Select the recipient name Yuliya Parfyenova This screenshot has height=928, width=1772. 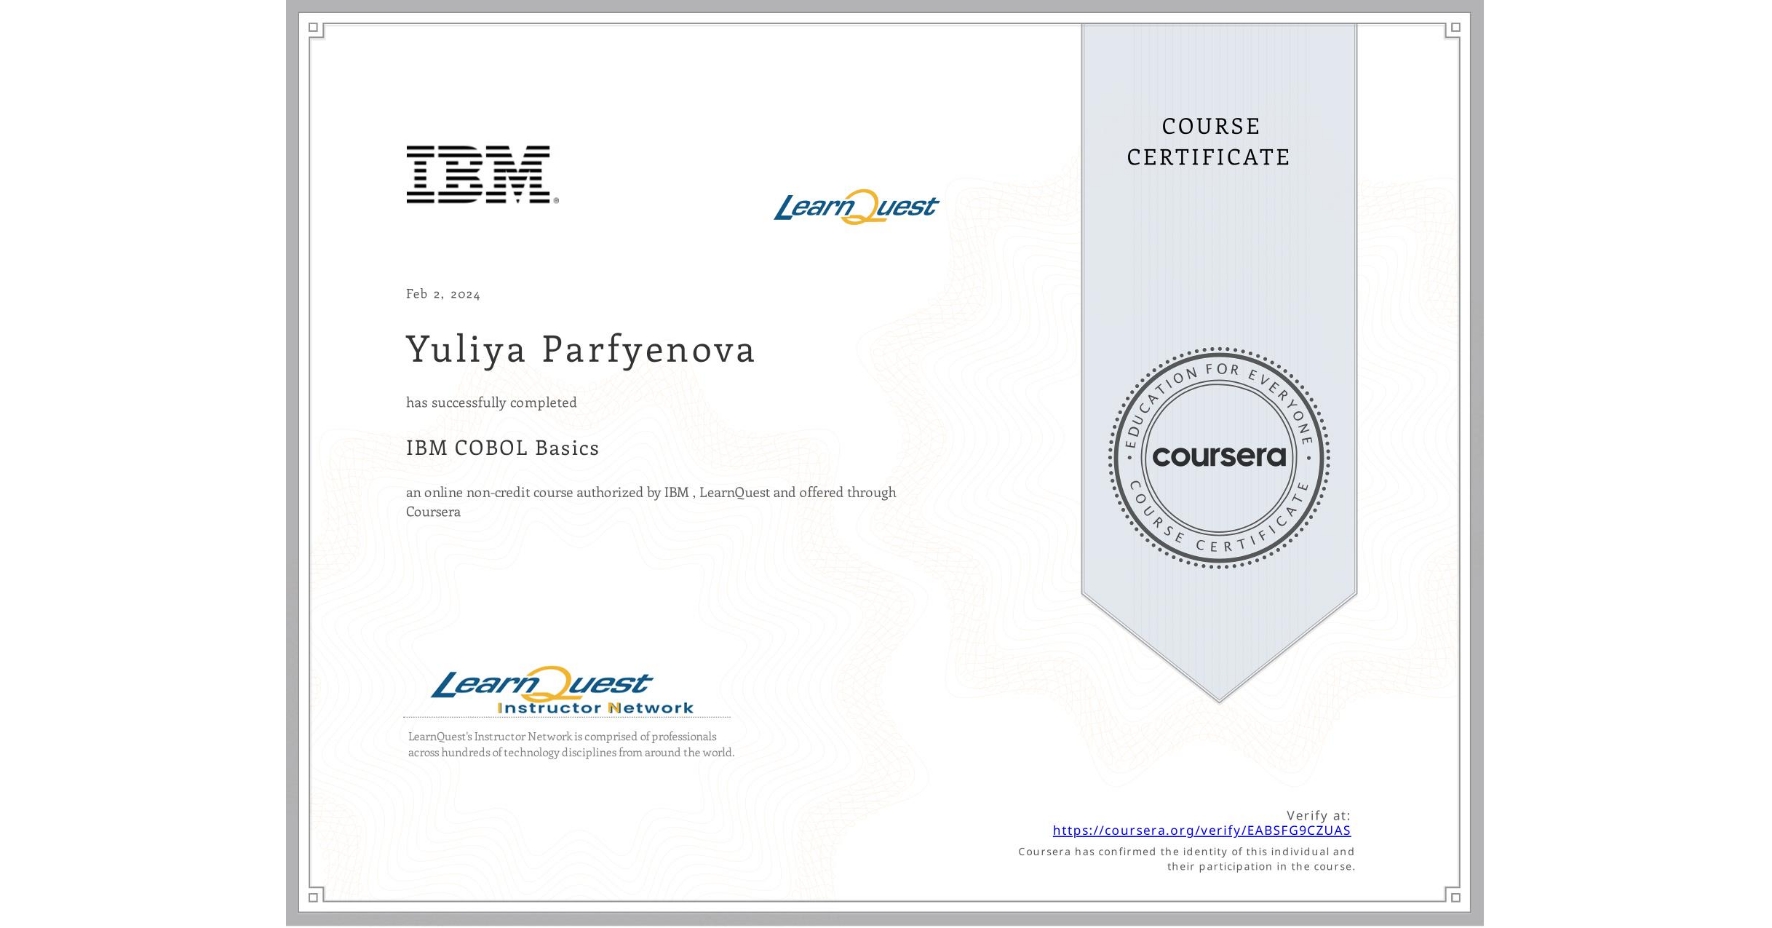581,351
